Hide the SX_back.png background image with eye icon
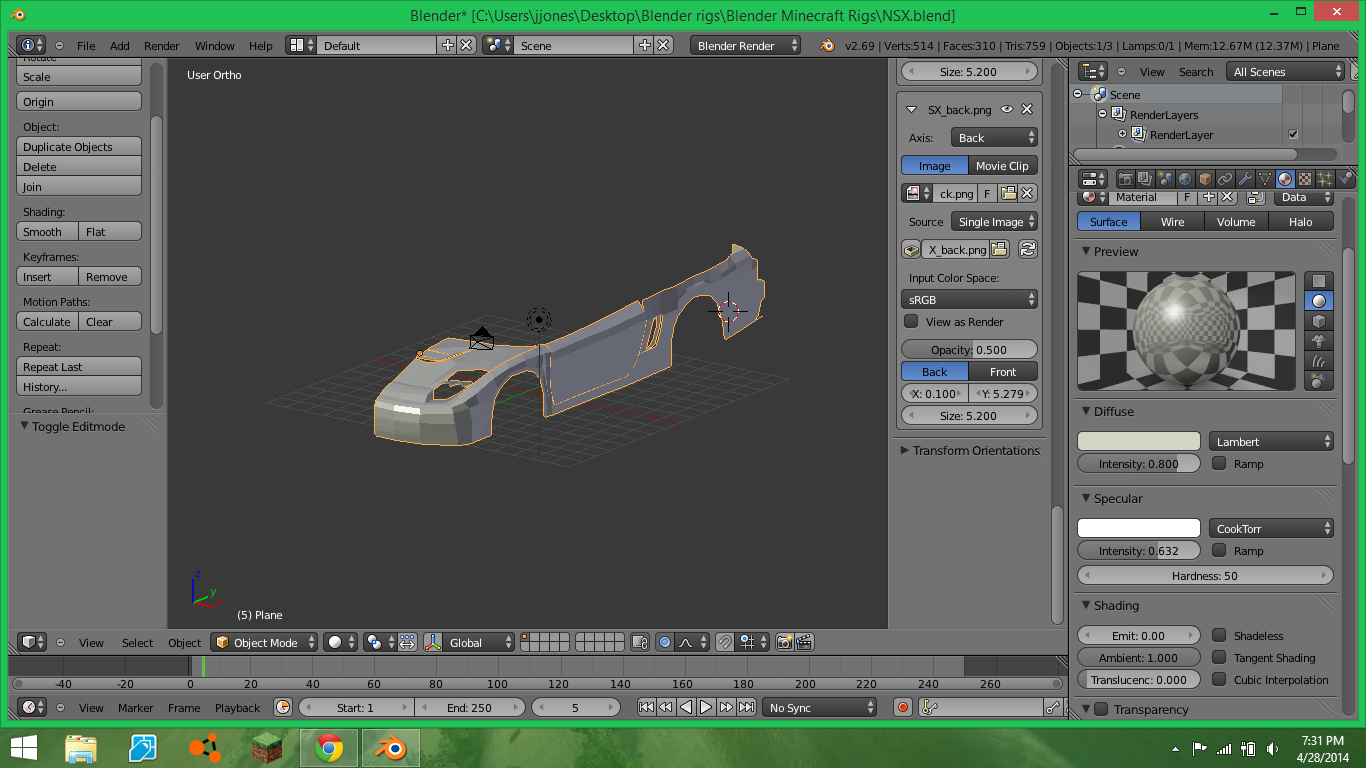This screenshot has height=768, width=1366. click(1007, 110)
